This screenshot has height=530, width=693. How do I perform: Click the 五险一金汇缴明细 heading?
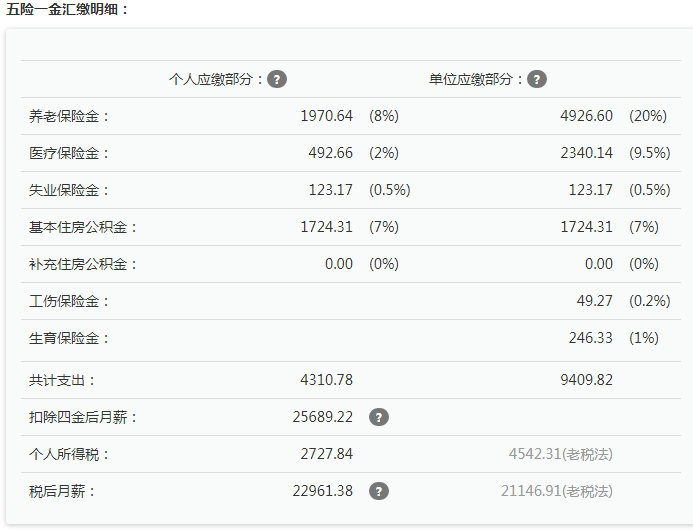click(68, 9)
